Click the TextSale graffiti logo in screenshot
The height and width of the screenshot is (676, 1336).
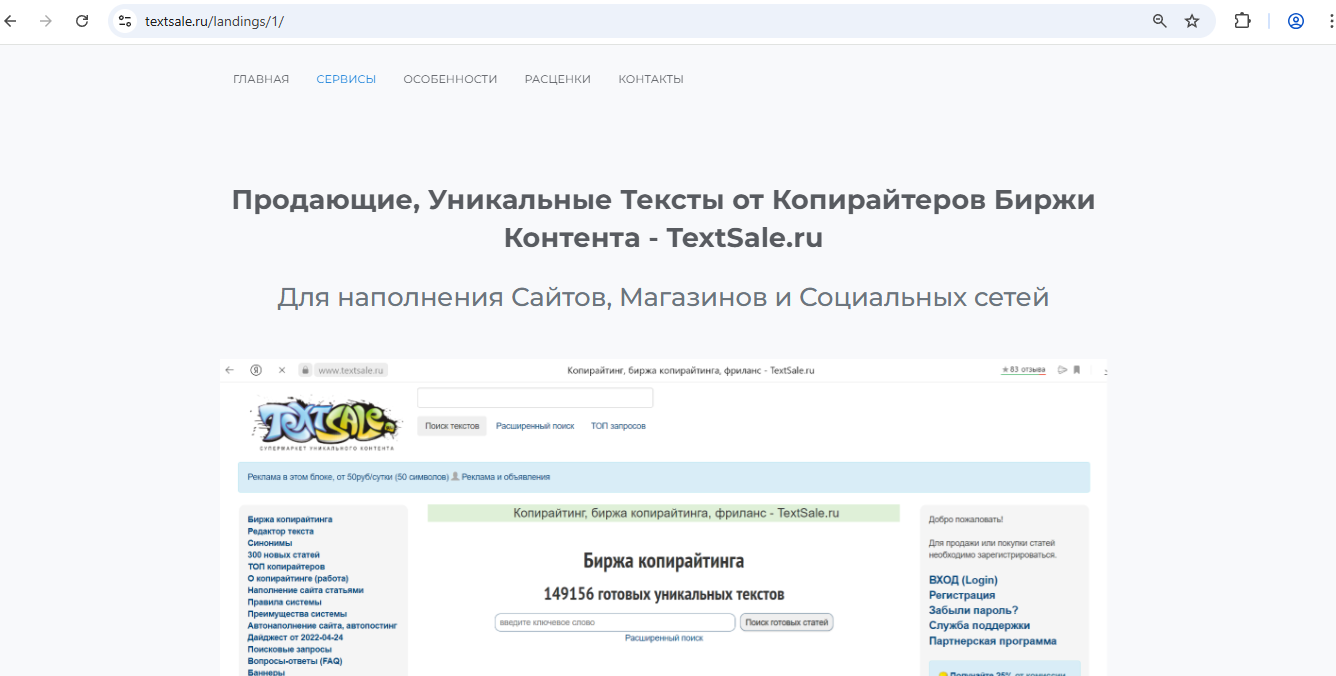pos(324,421)
